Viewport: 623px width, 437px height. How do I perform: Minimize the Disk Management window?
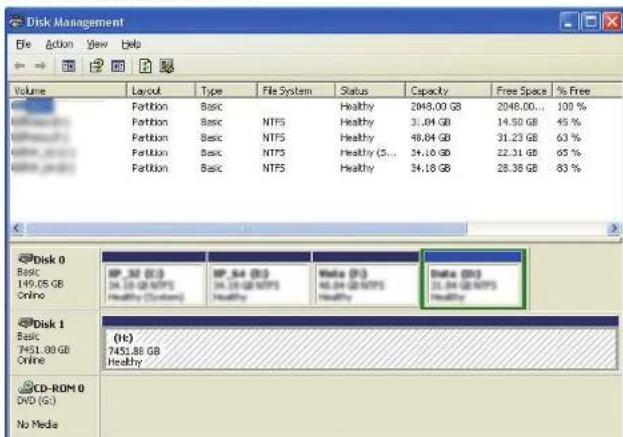coord(569,22)
